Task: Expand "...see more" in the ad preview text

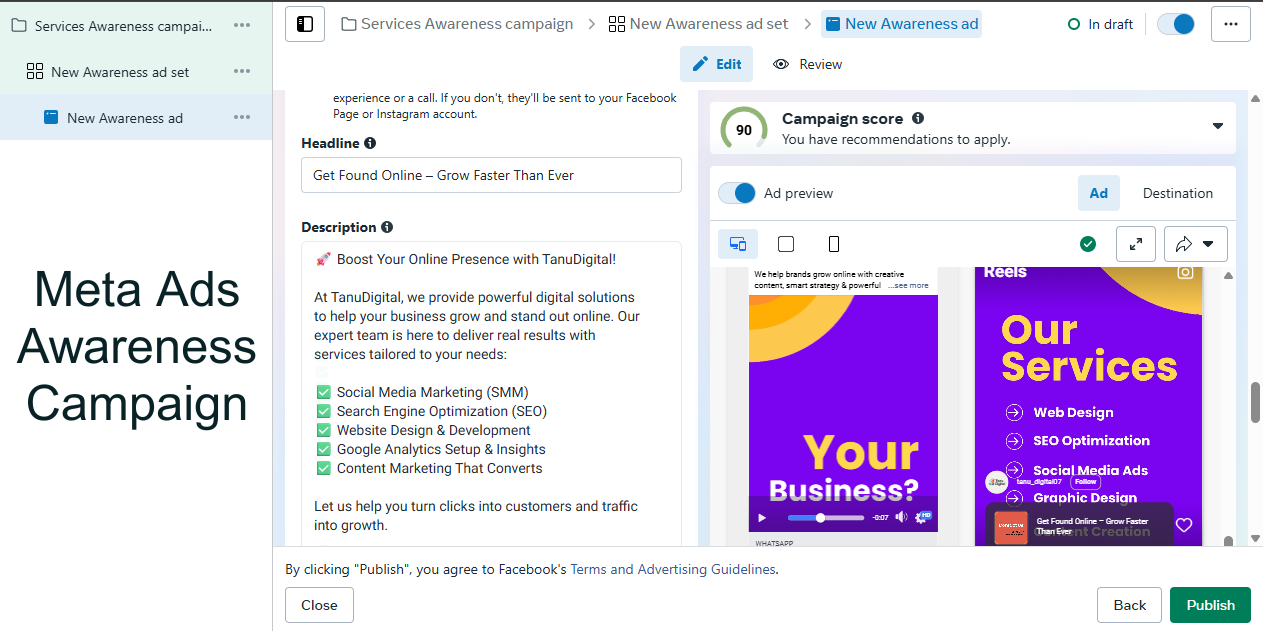Action: (910, 286)
